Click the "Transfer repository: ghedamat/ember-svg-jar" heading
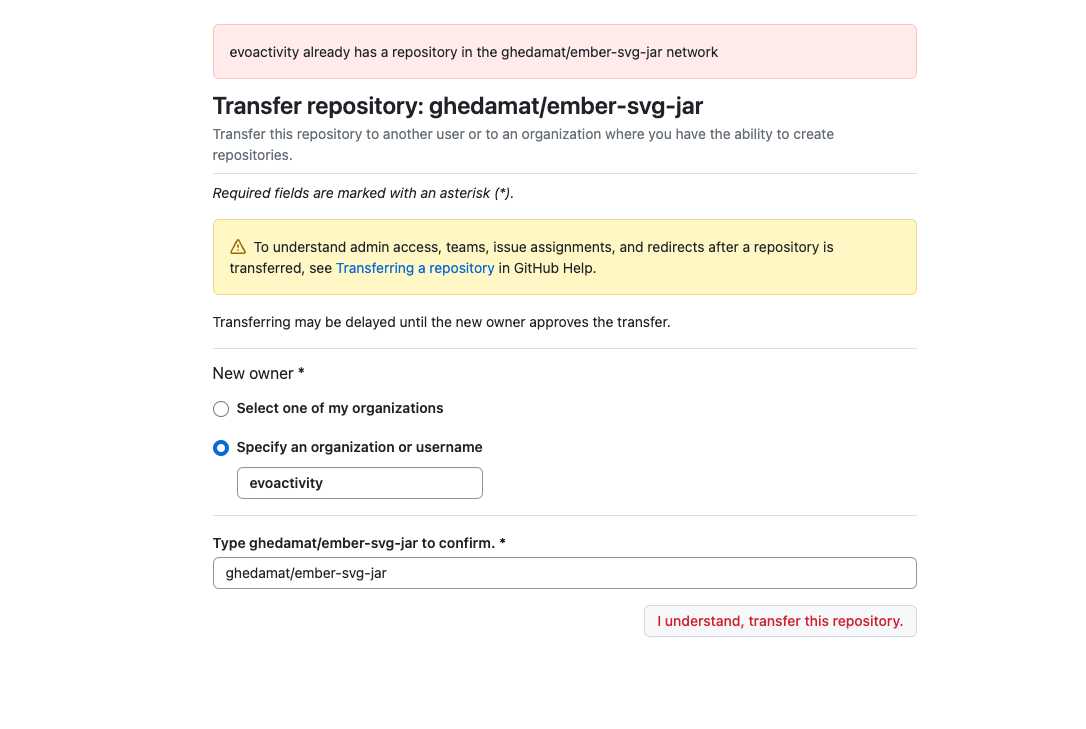Viewport: 1086px width, 729px height. point(457,106)
